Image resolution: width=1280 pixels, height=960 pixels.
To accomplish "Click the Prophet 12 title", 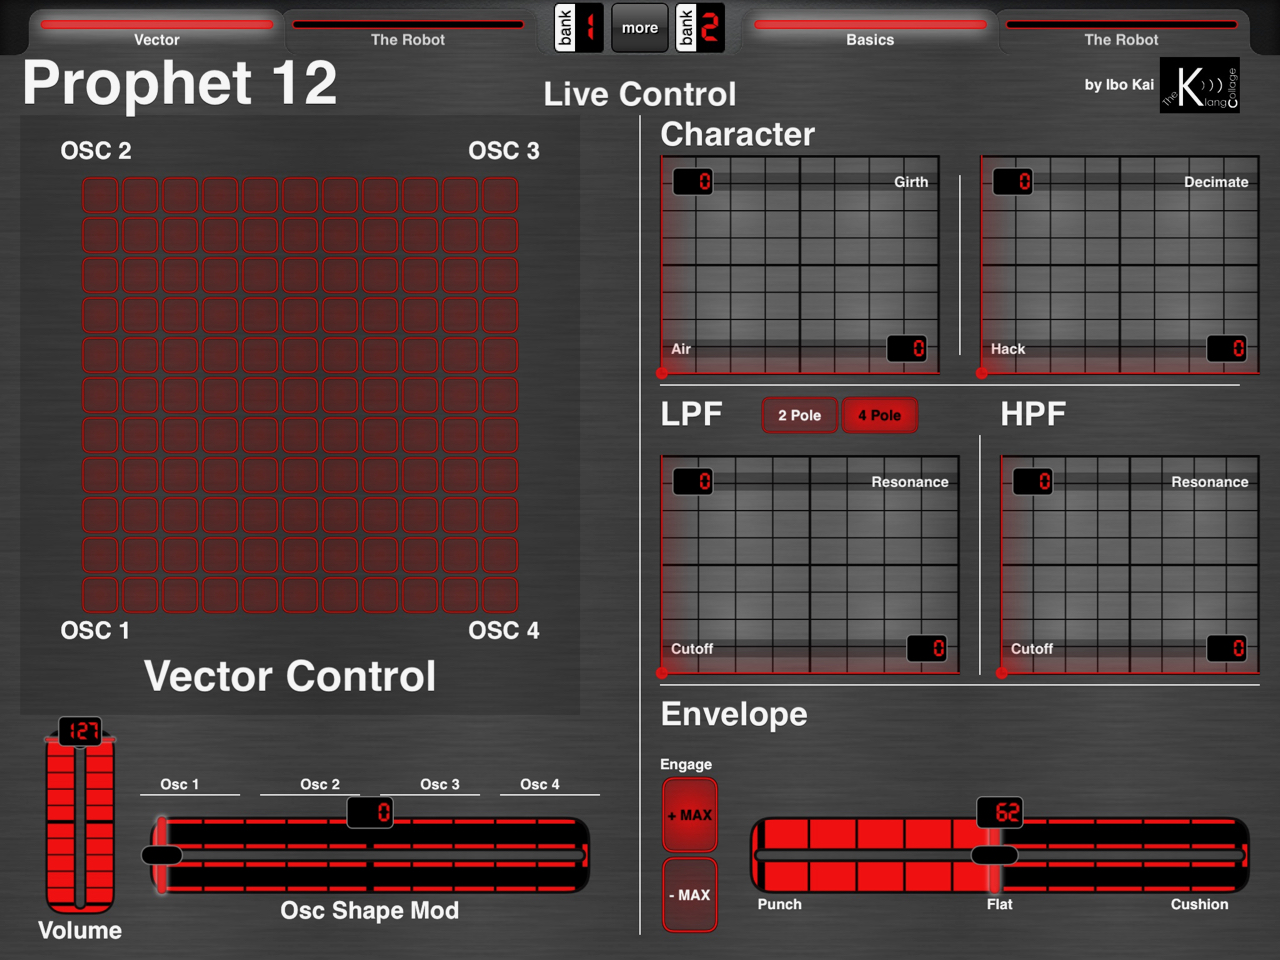I will 180,82.
